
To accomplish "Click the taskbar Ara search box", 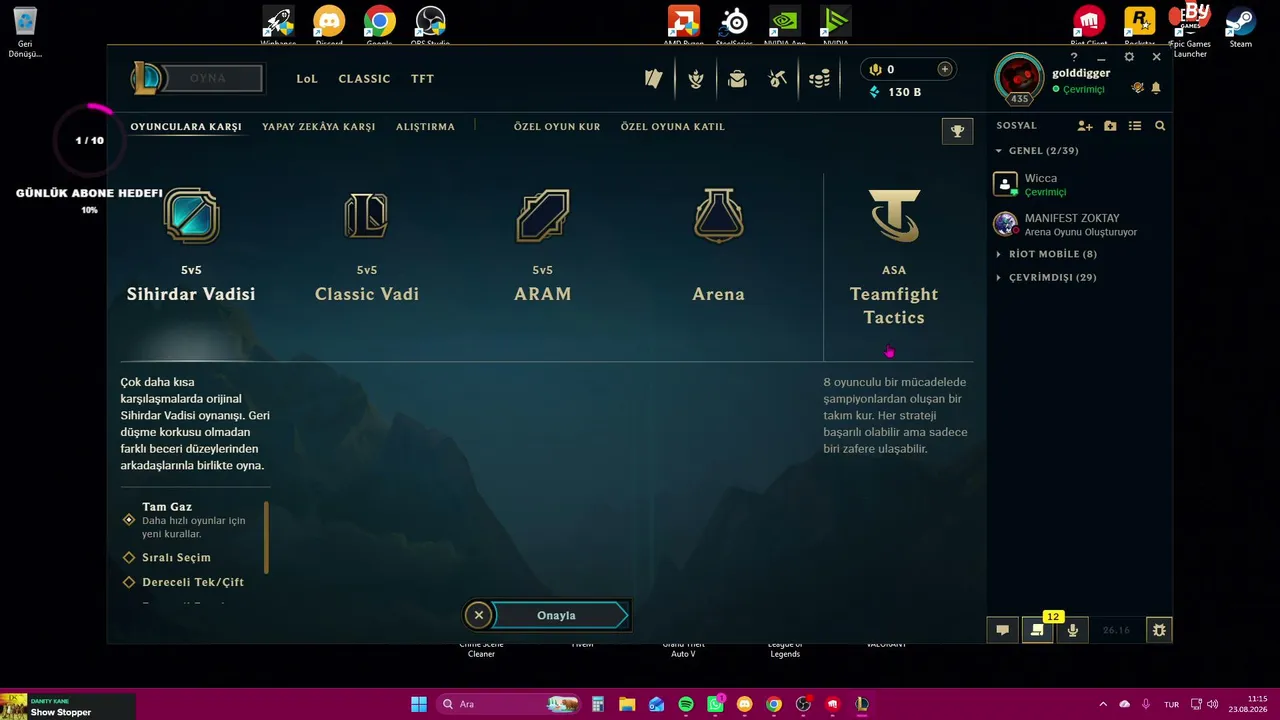I will click(510, 704).
